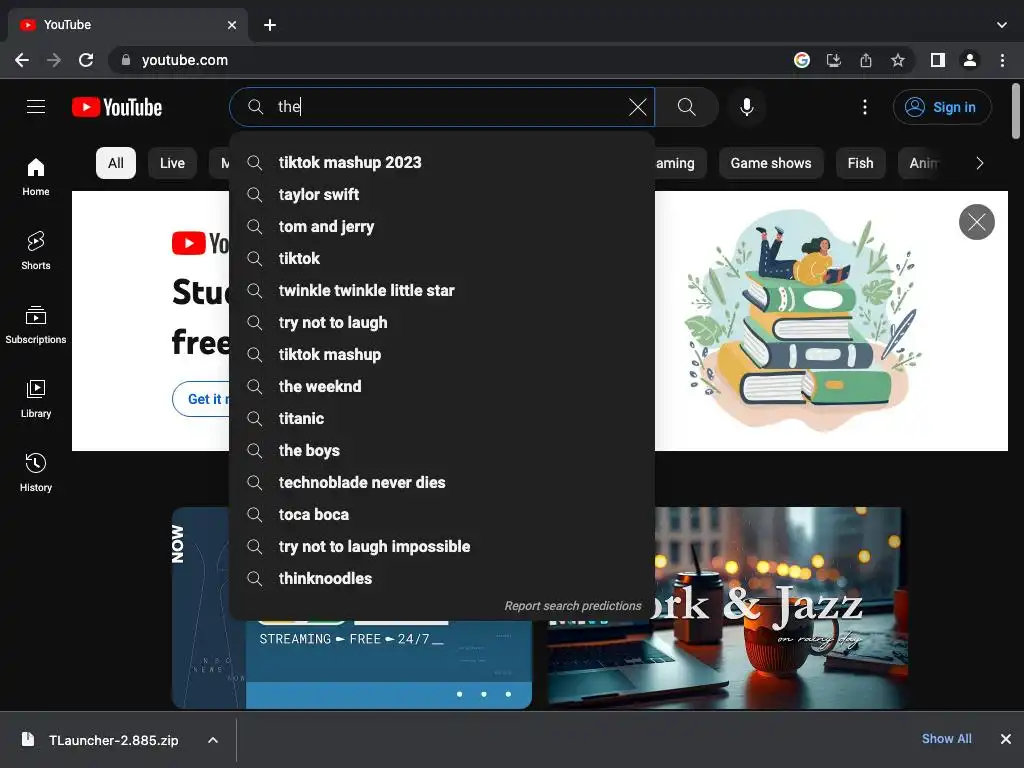This screenshot has width=1024, height=768.
Task: Choose suggestion taylor swift
Action: [441, 195]
